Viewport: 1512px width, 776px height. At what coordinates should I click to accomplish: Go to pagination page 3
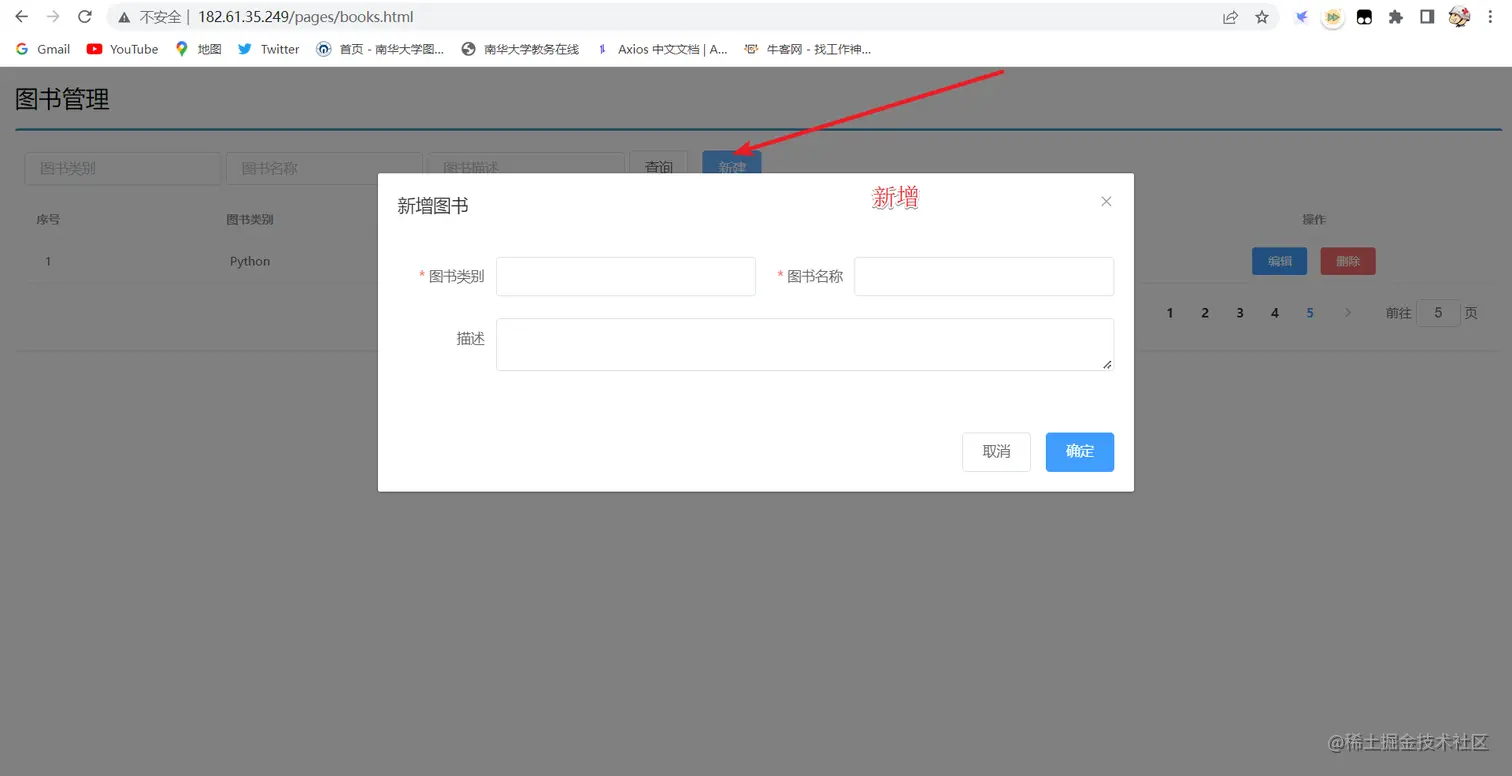[1240, 313]
